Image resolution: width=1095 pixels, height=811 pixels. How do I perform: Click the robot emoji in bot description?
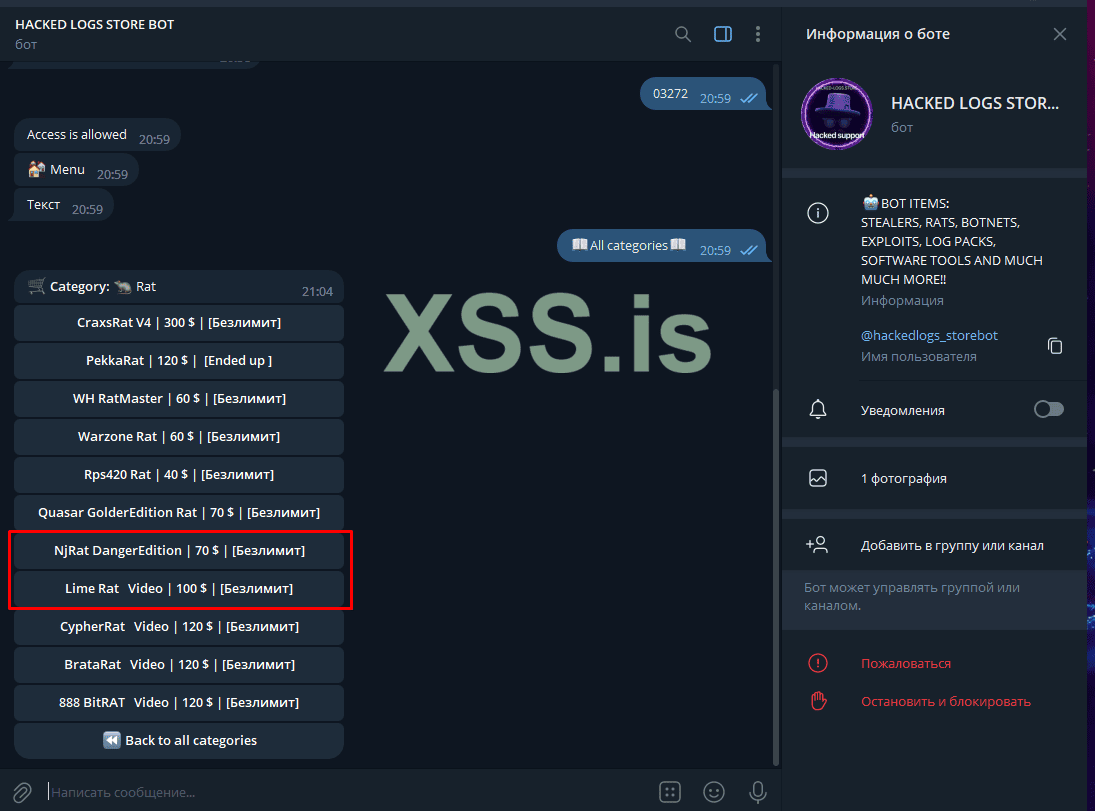870,203
